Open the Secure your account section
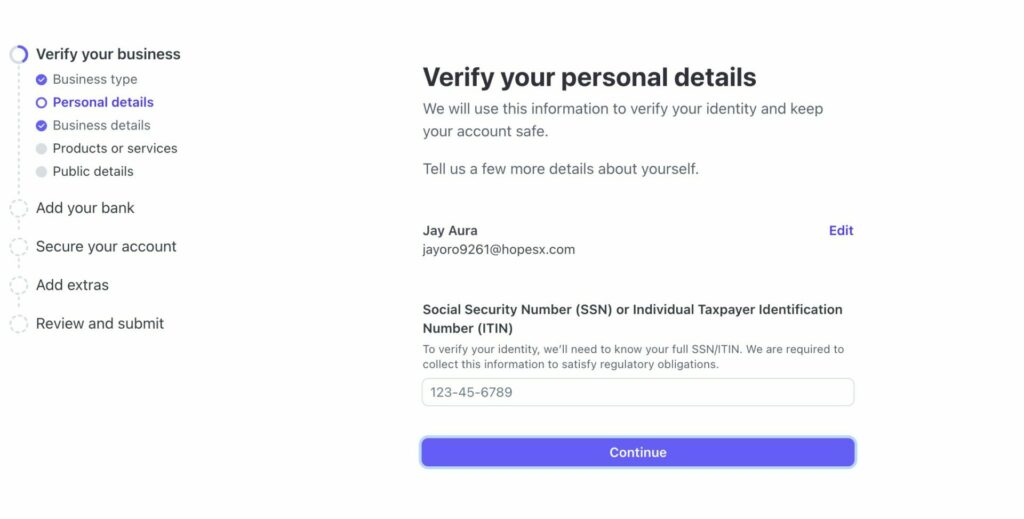1024x519 pixels. [x=106, y=247]
